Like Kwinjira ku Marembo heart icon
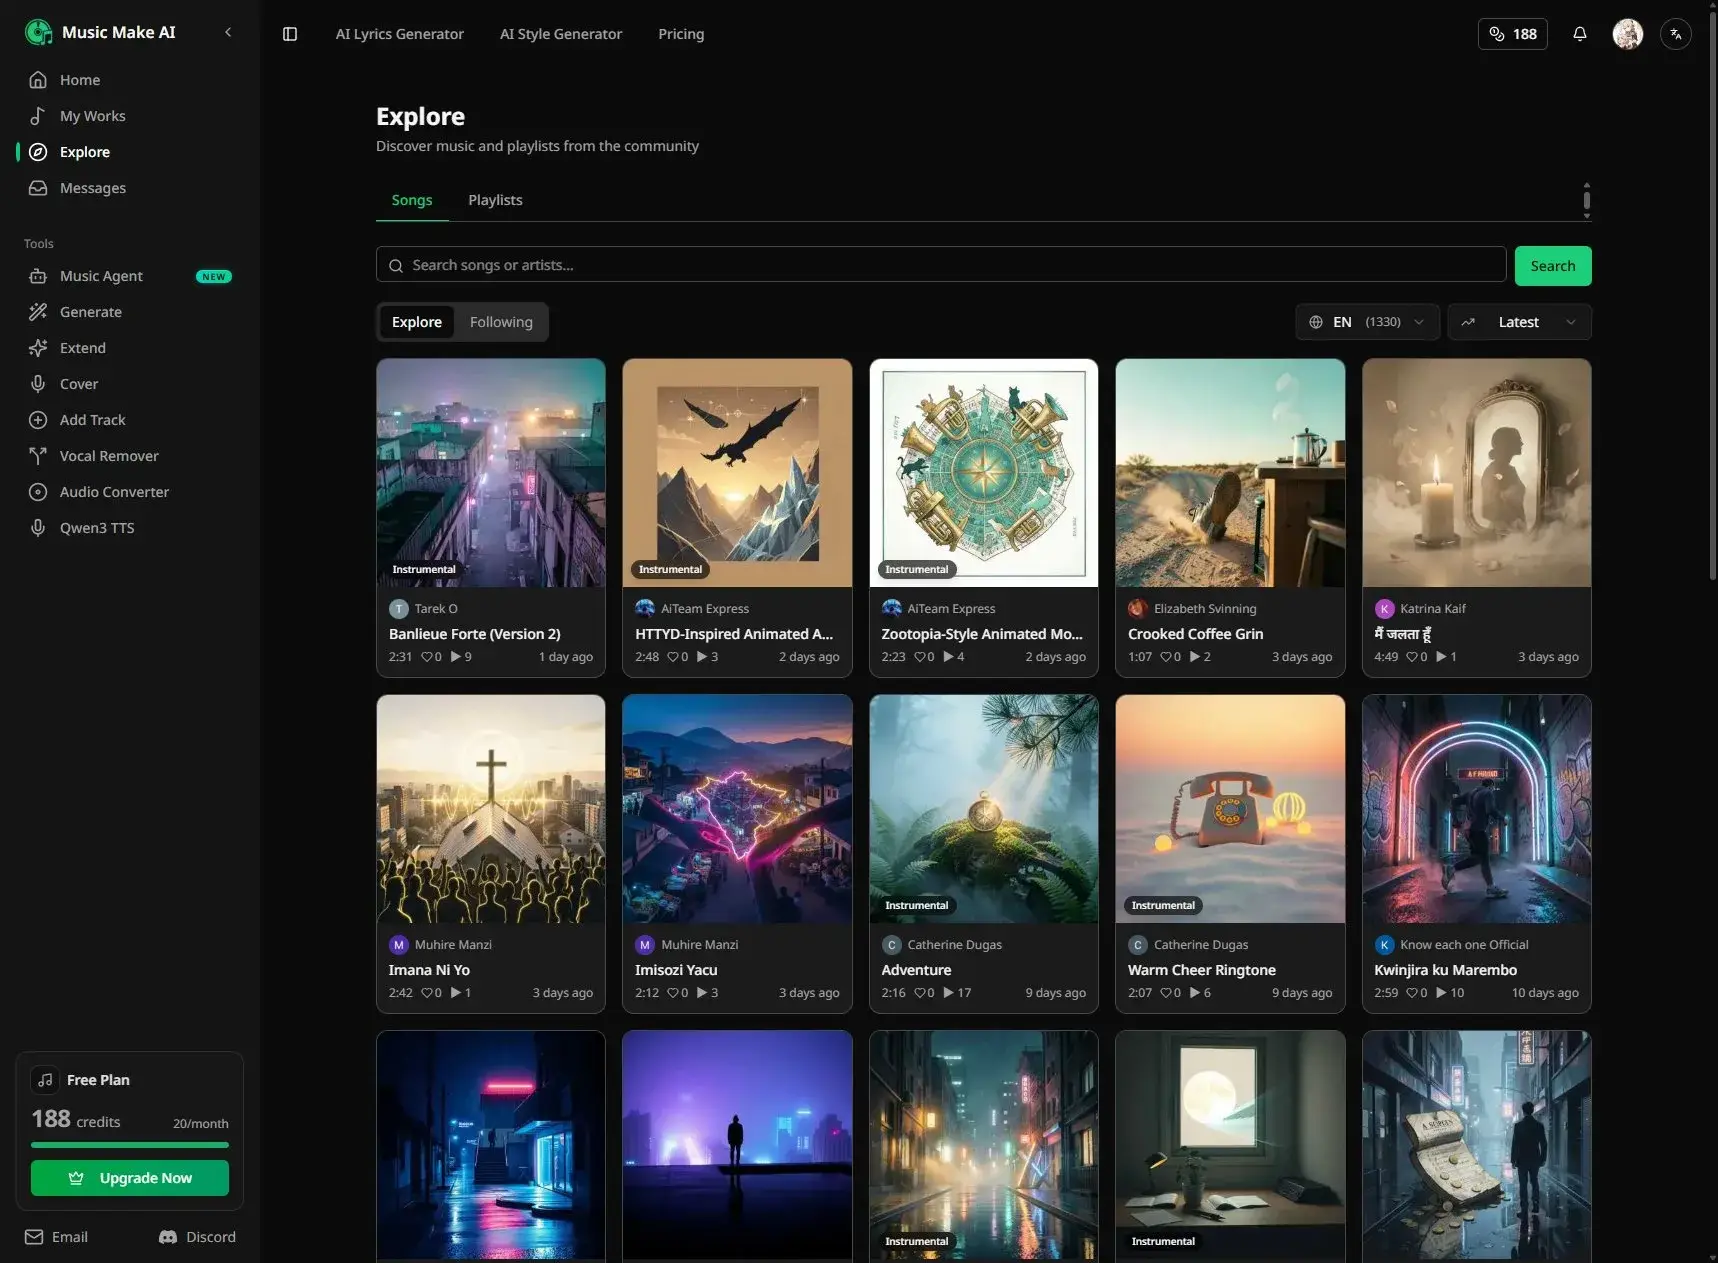The width and height of the screenshot is (1718, 1263). click(1412, 993)
